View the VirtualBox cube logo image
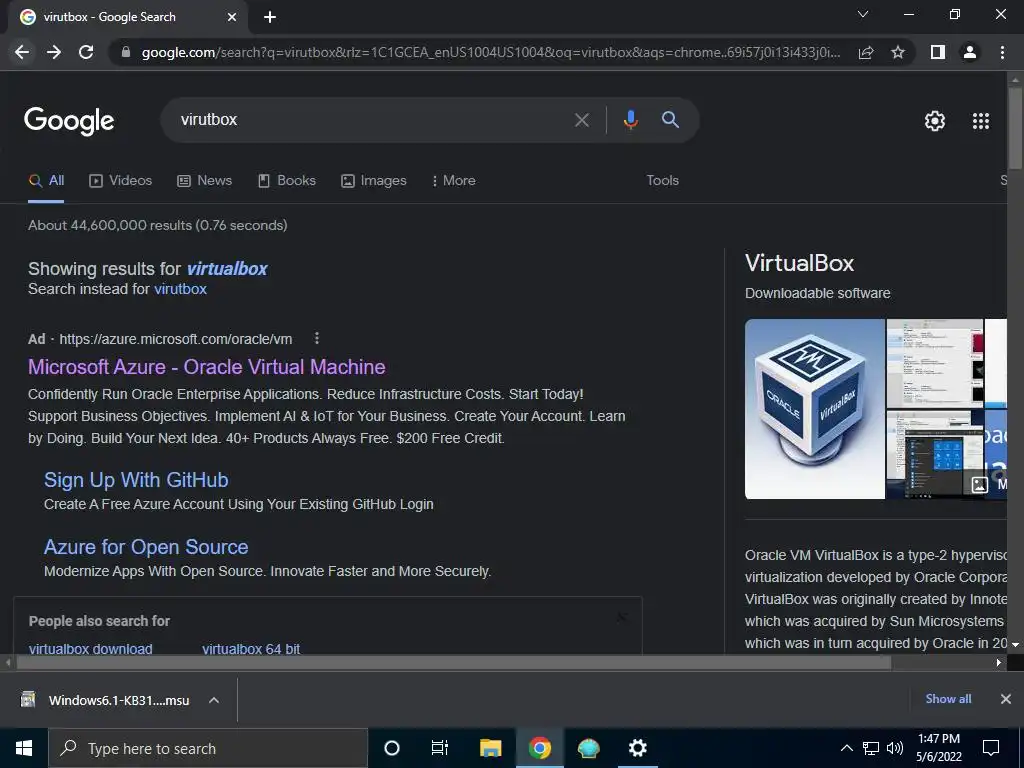 click(x=815, y=409)
